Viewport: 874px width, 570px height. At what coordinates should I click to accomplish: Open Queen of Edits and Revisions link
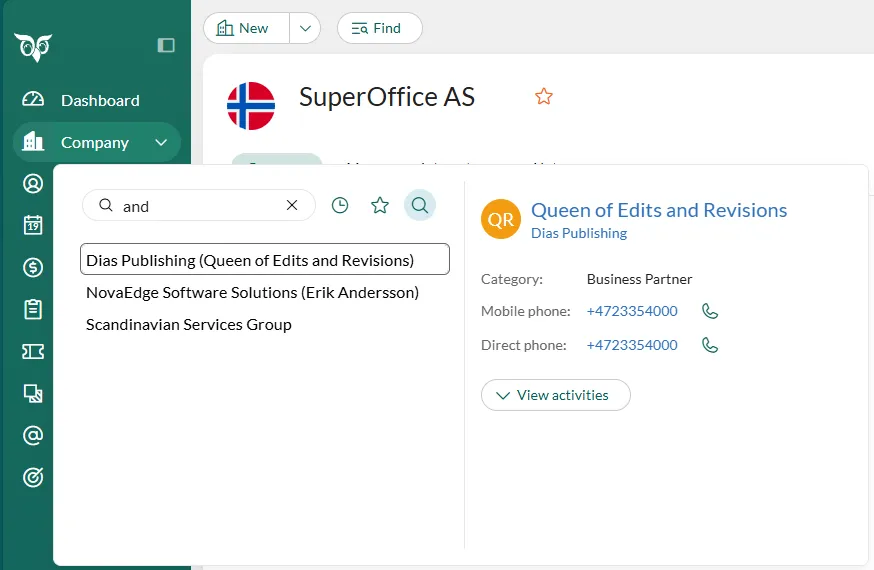[x=658, y=210]
